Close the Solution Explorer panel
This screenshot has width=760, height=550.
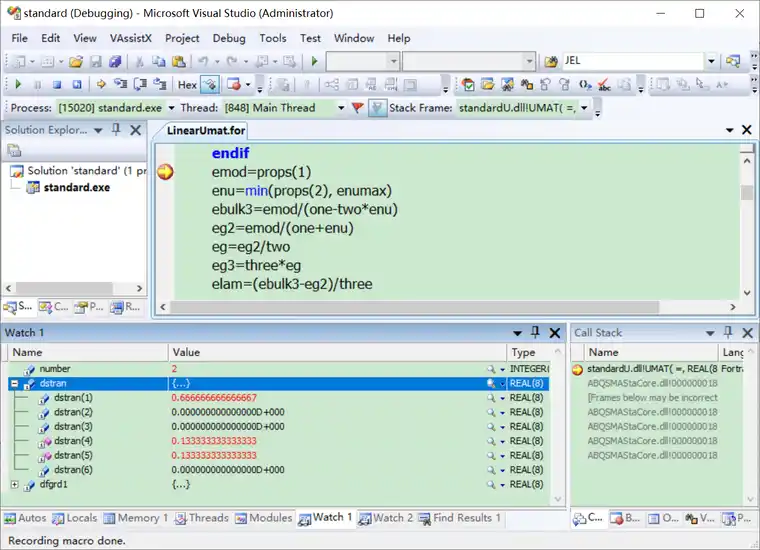(x=136, y=130)
